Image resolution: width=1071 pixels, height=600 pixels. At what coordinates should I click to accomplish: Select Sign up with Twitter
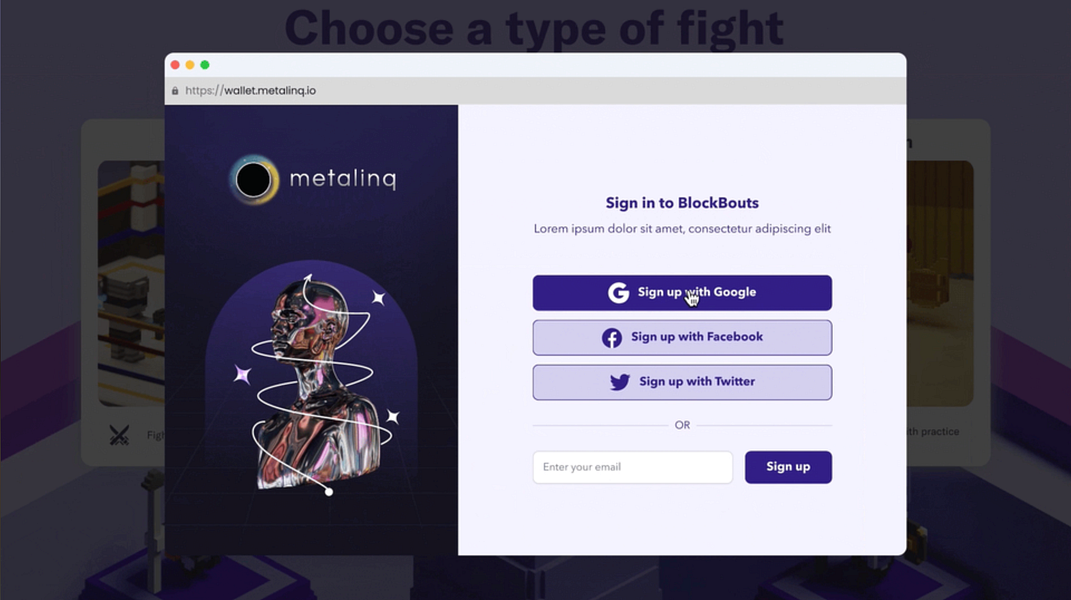point(682,382)
